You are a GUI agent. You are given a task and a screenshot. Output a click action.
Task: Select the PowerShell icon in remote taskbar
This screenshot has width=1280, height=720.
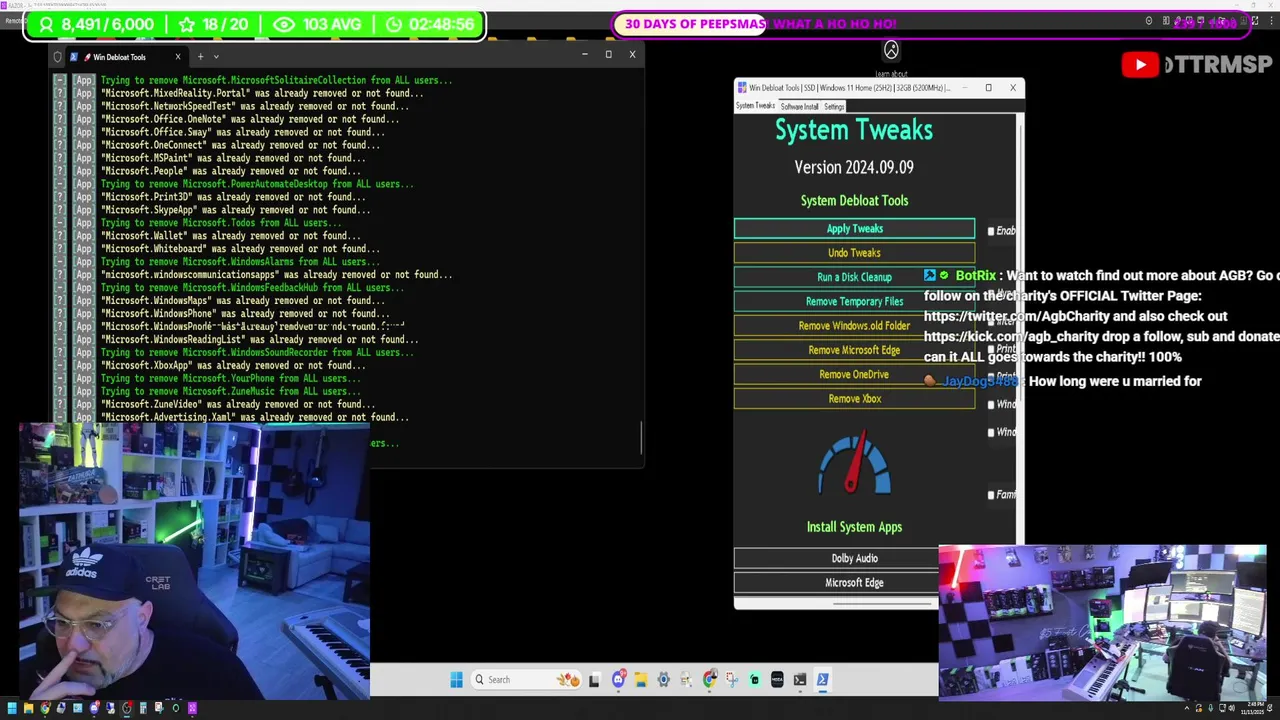coord(823,679)
